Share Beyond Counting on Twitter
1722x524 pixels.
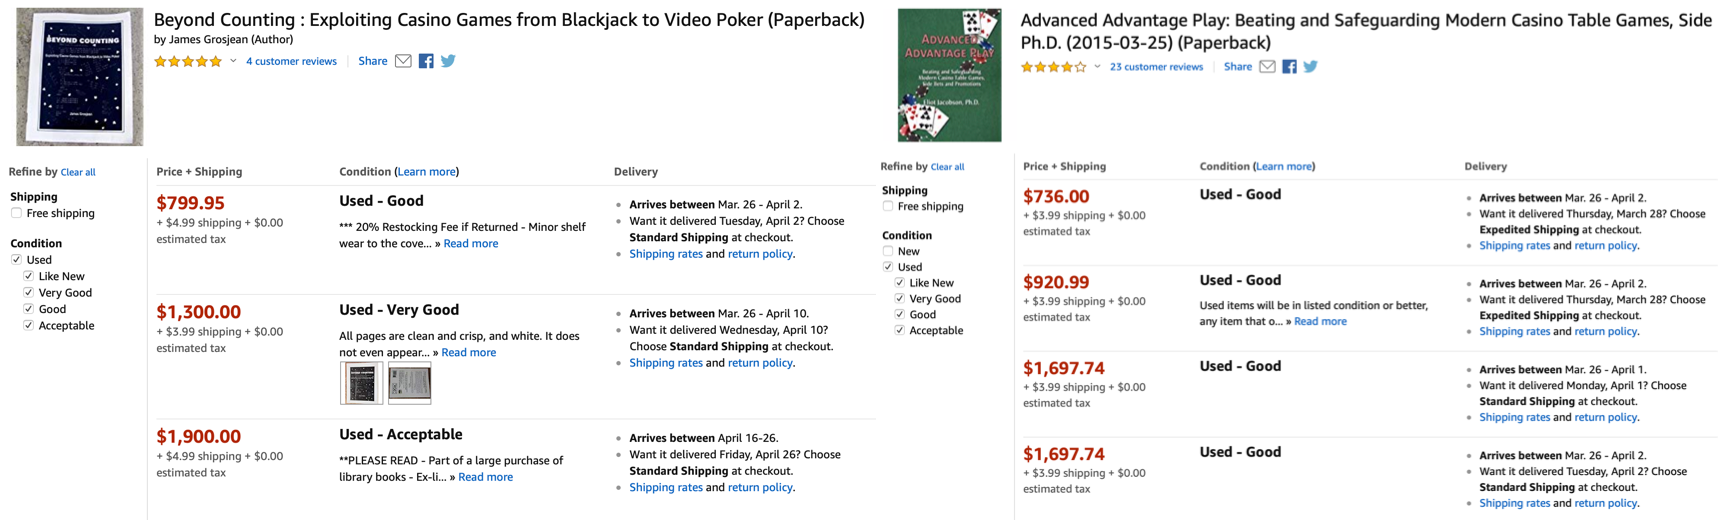click(x=448, y=61)
